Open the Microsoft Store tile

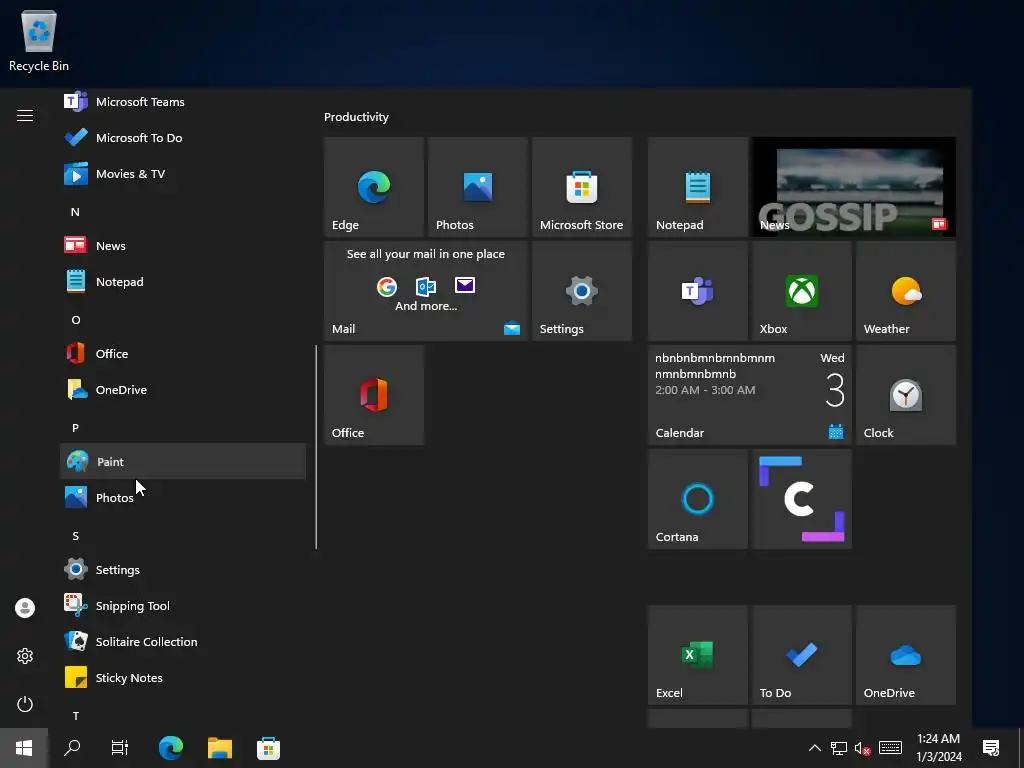(x=582, y=187)
